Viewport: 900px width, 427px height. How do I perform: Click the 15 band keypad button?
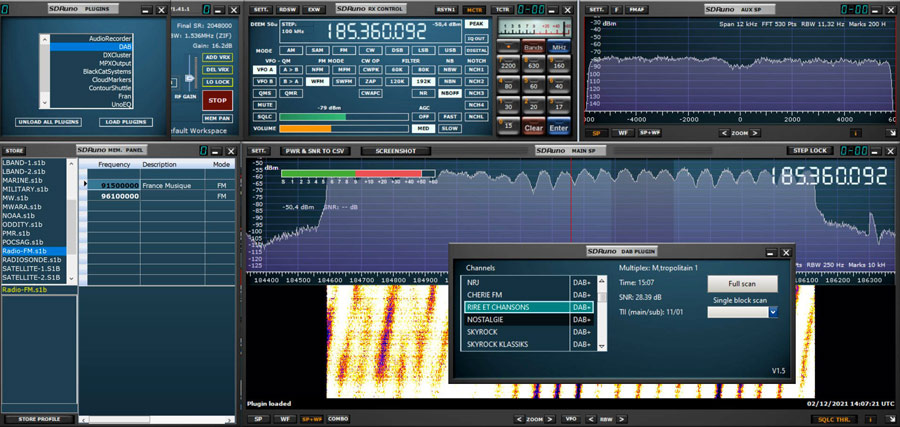pyautogui.click(x=507, y=126)
